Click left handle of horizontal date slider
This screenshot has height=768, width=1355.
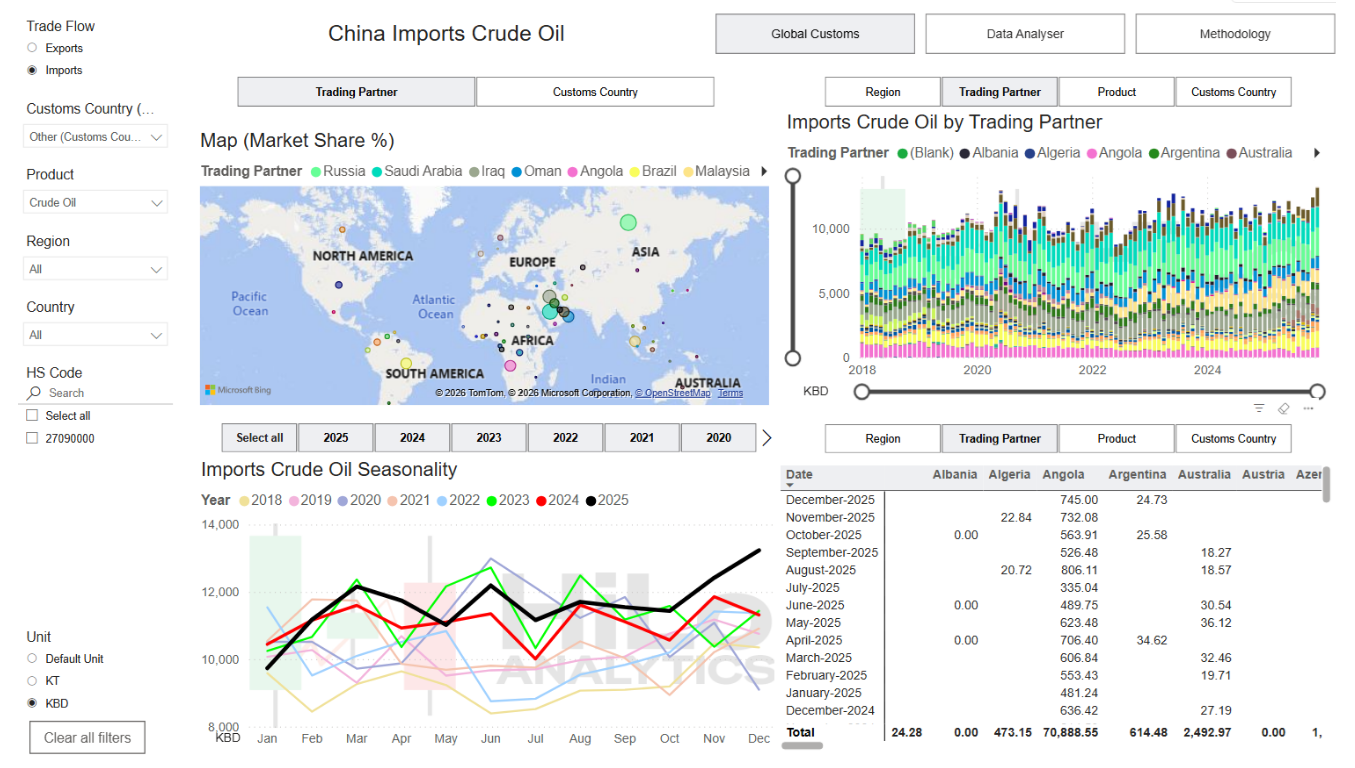[861, 391]
